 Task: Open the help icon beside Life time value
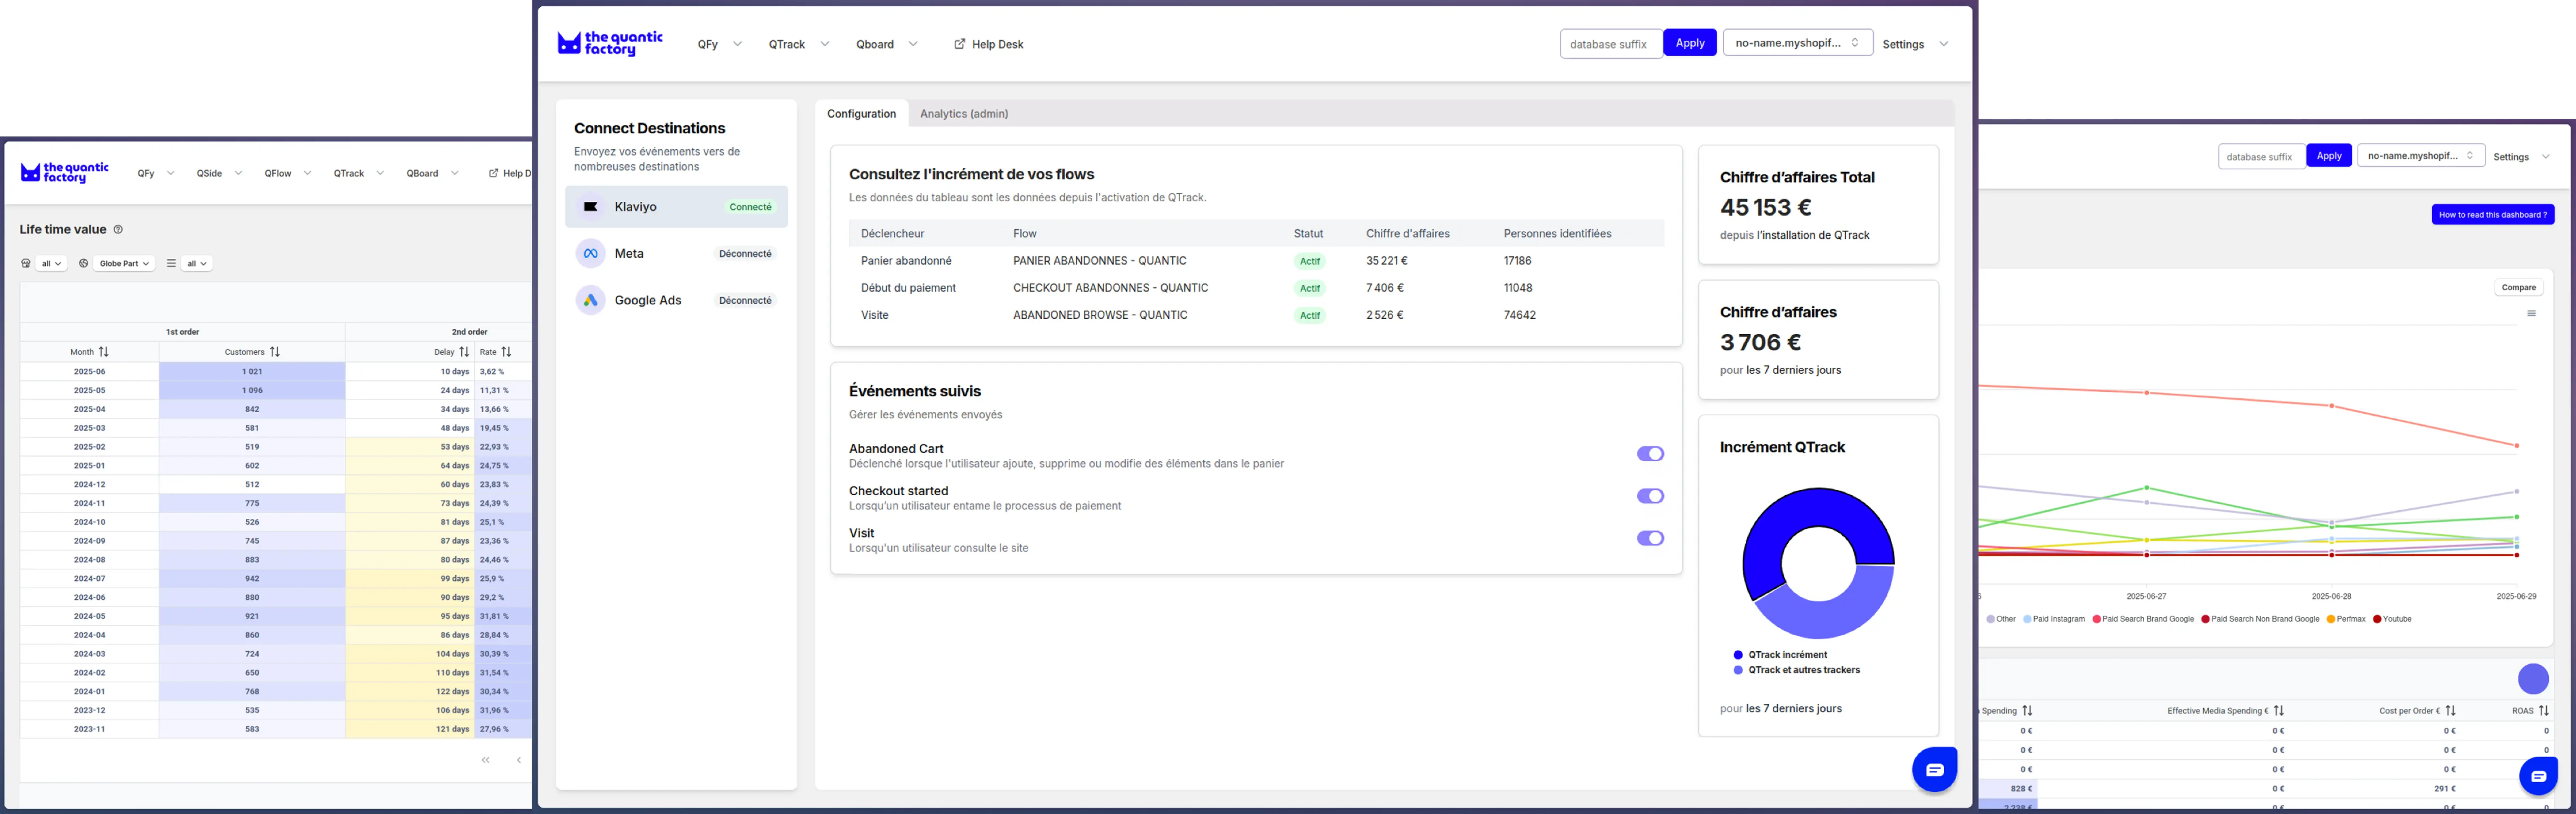118,230
